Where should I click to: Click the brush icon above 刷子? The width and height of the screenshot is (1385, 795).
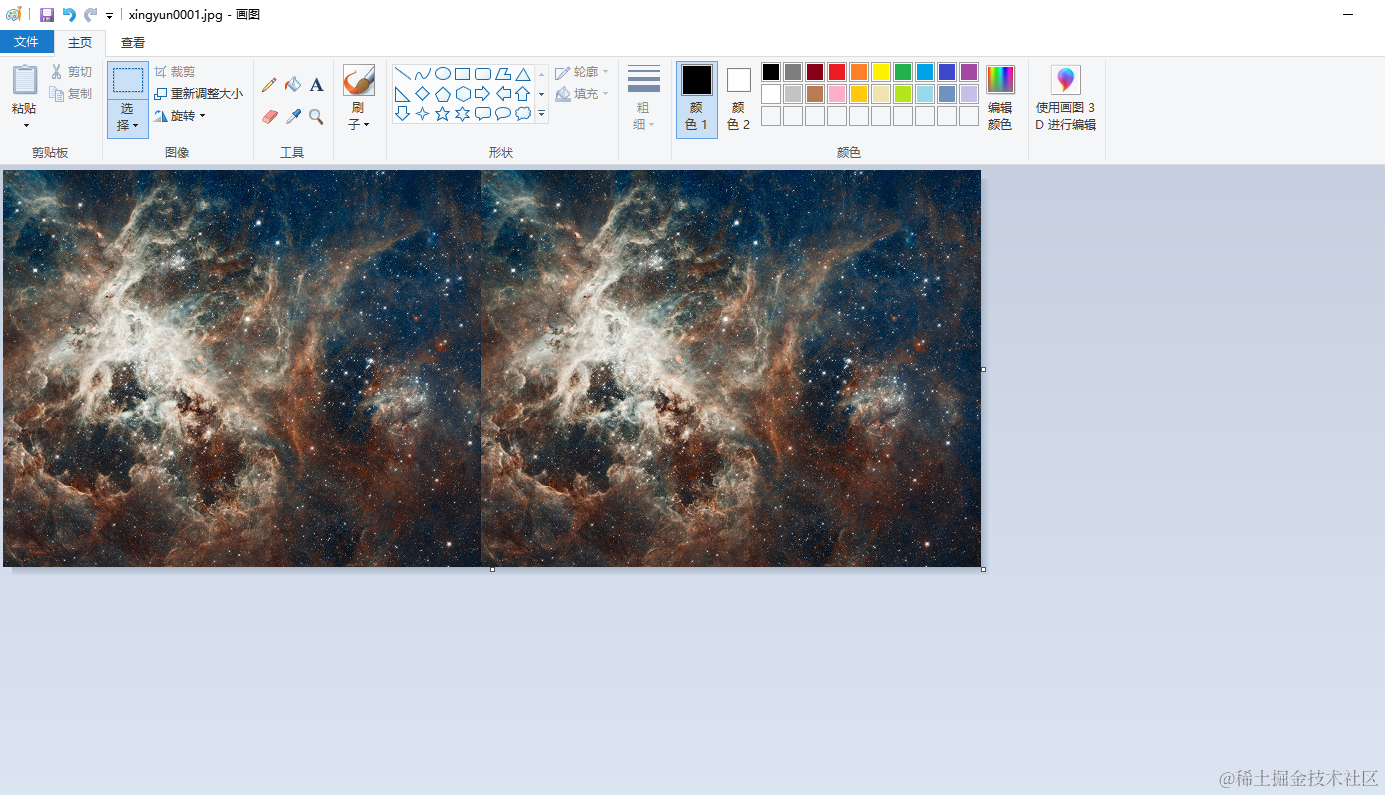click(359, 80)
